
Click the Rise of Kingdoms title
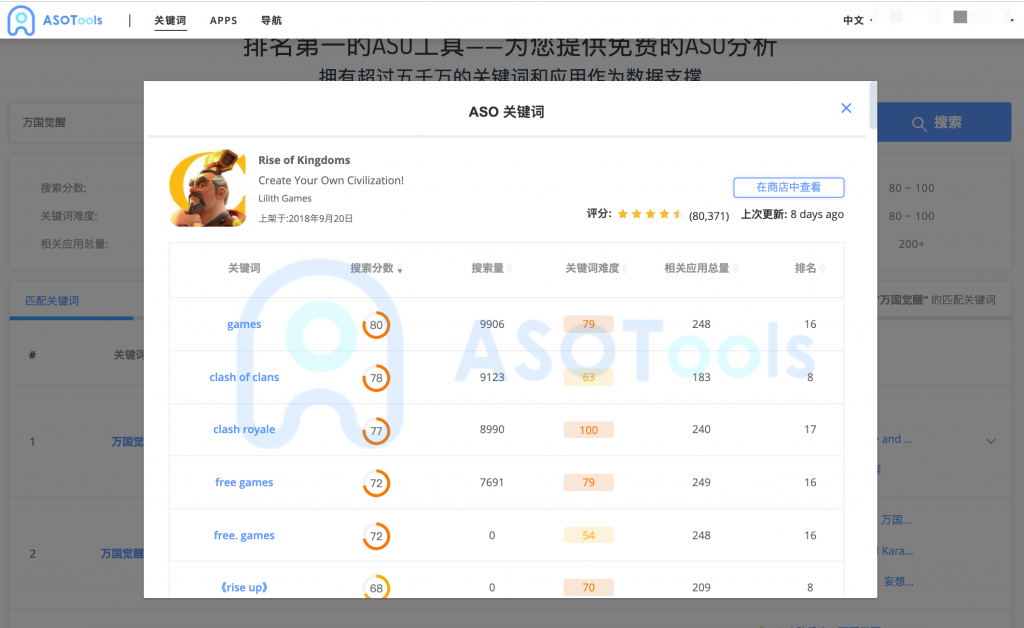coord(304,160)
